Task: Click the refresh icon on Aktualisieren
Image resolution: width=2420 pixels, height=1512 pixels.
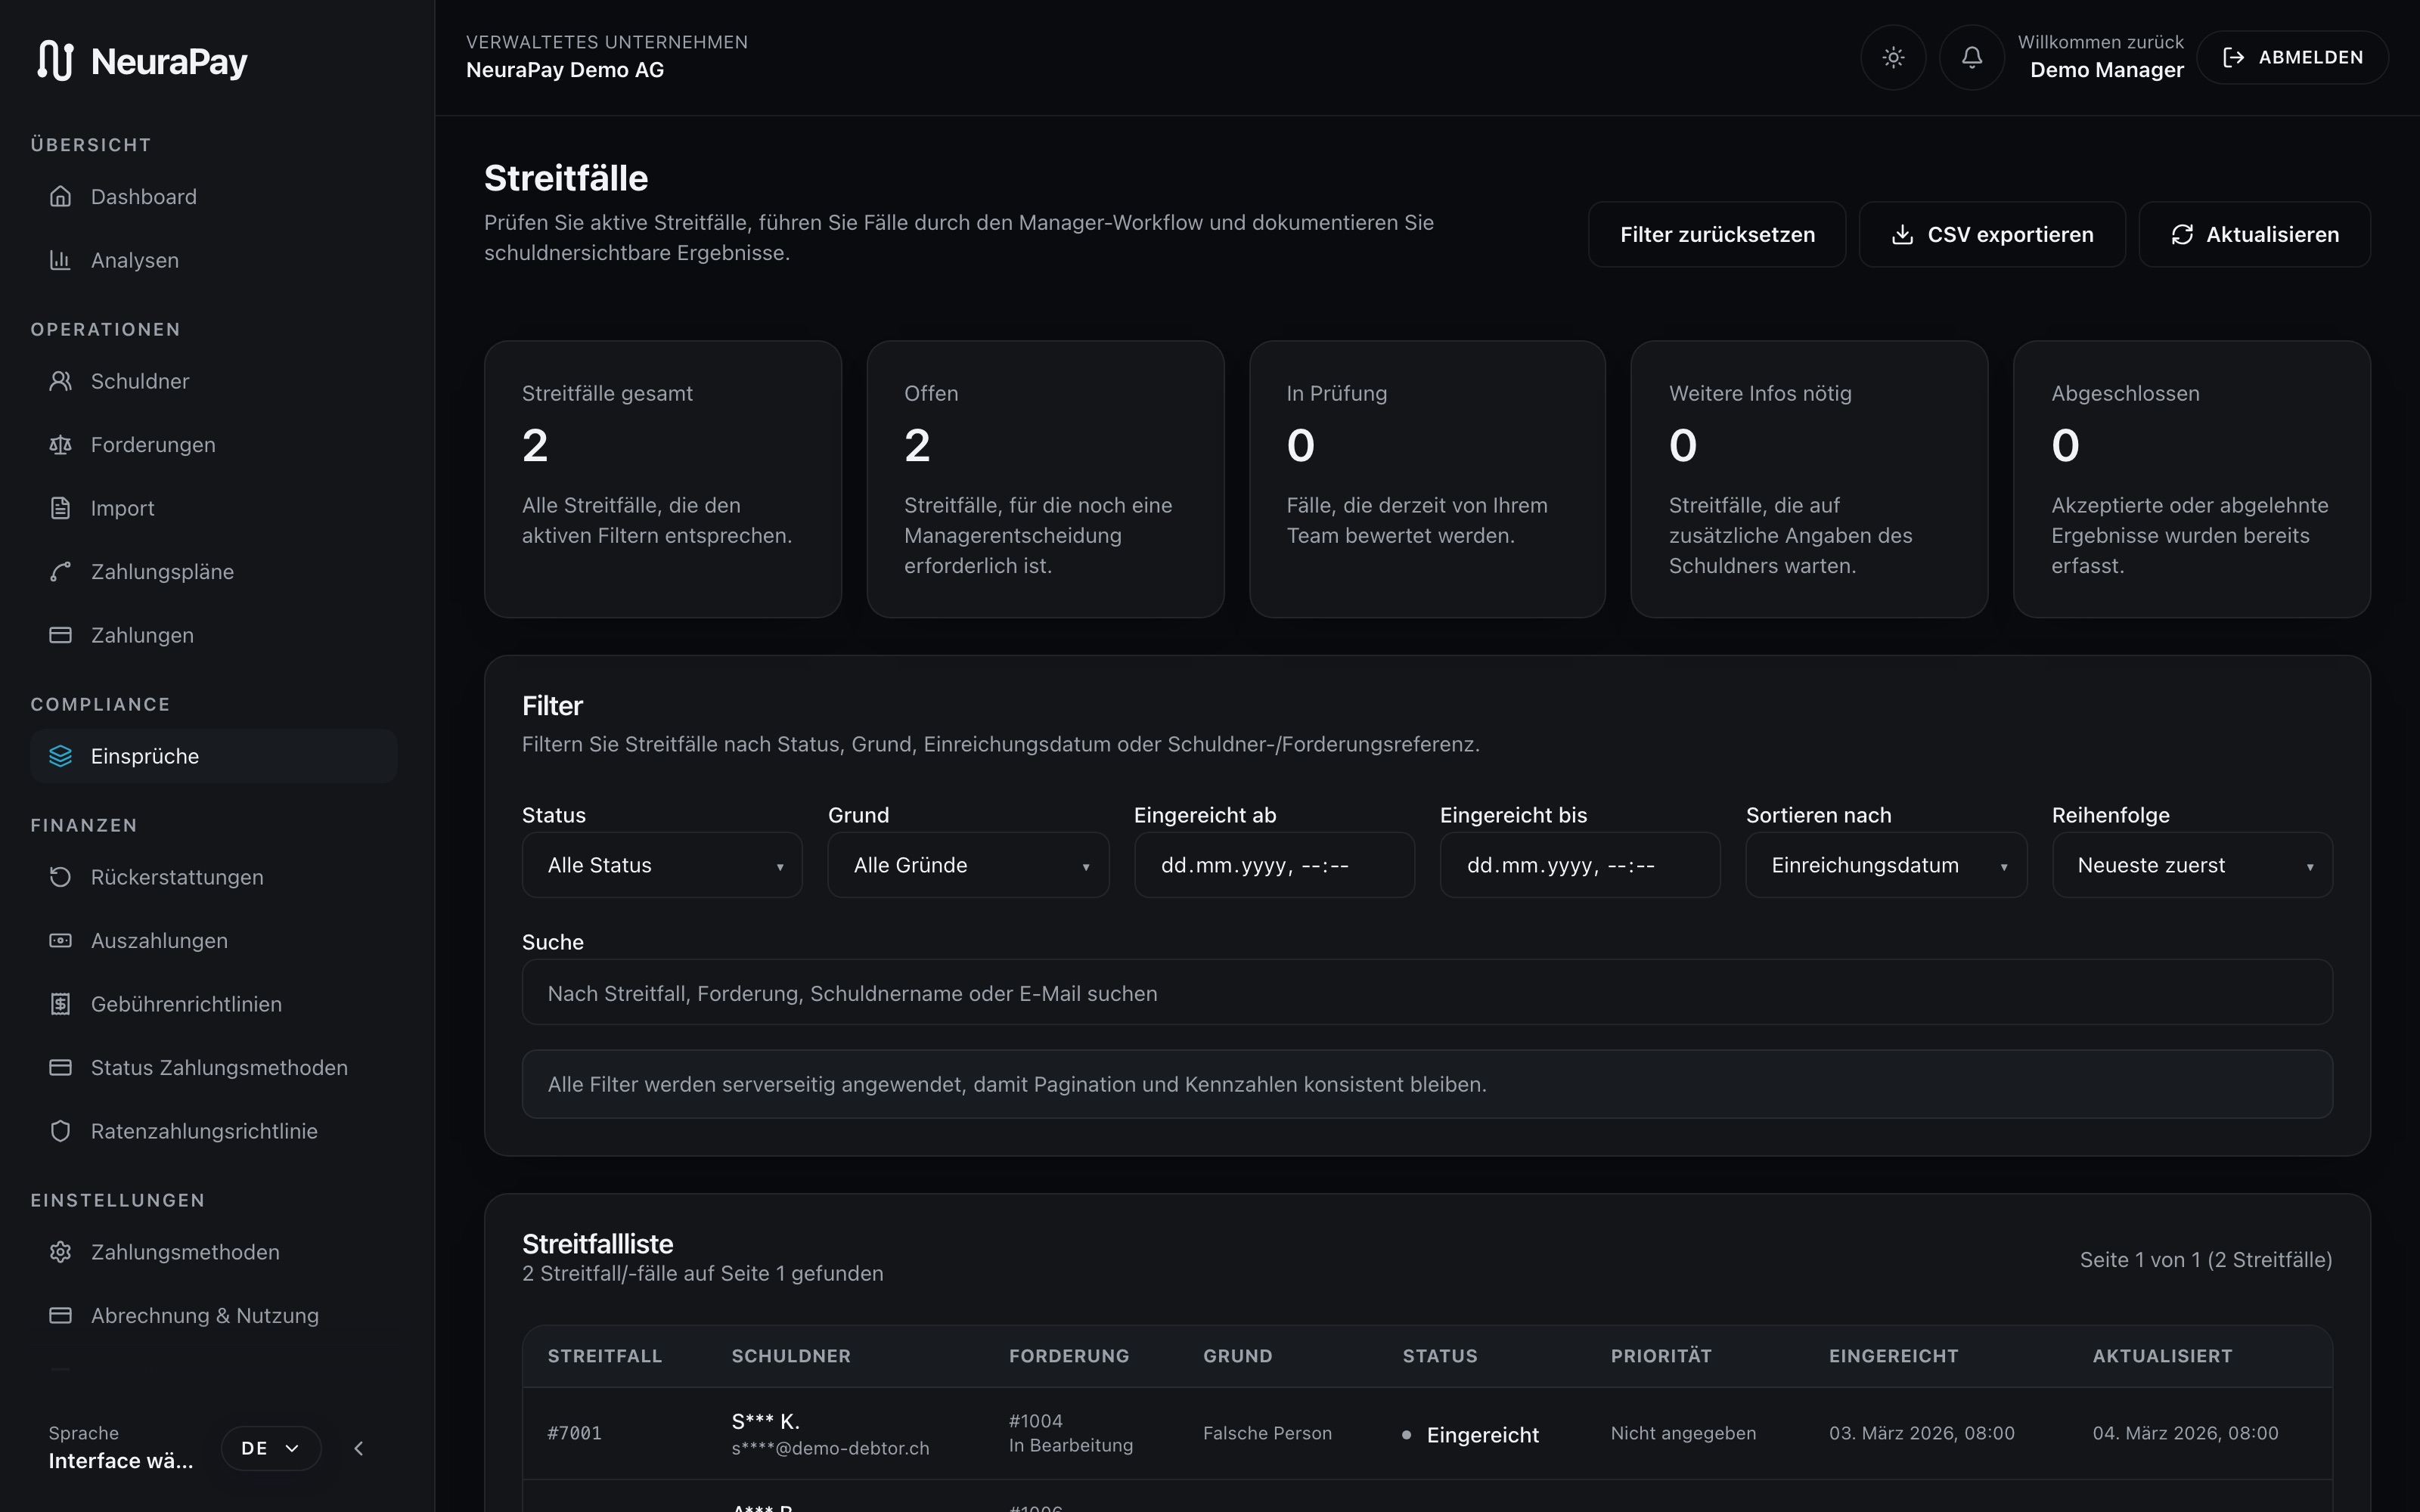Action: [2182, 235]
